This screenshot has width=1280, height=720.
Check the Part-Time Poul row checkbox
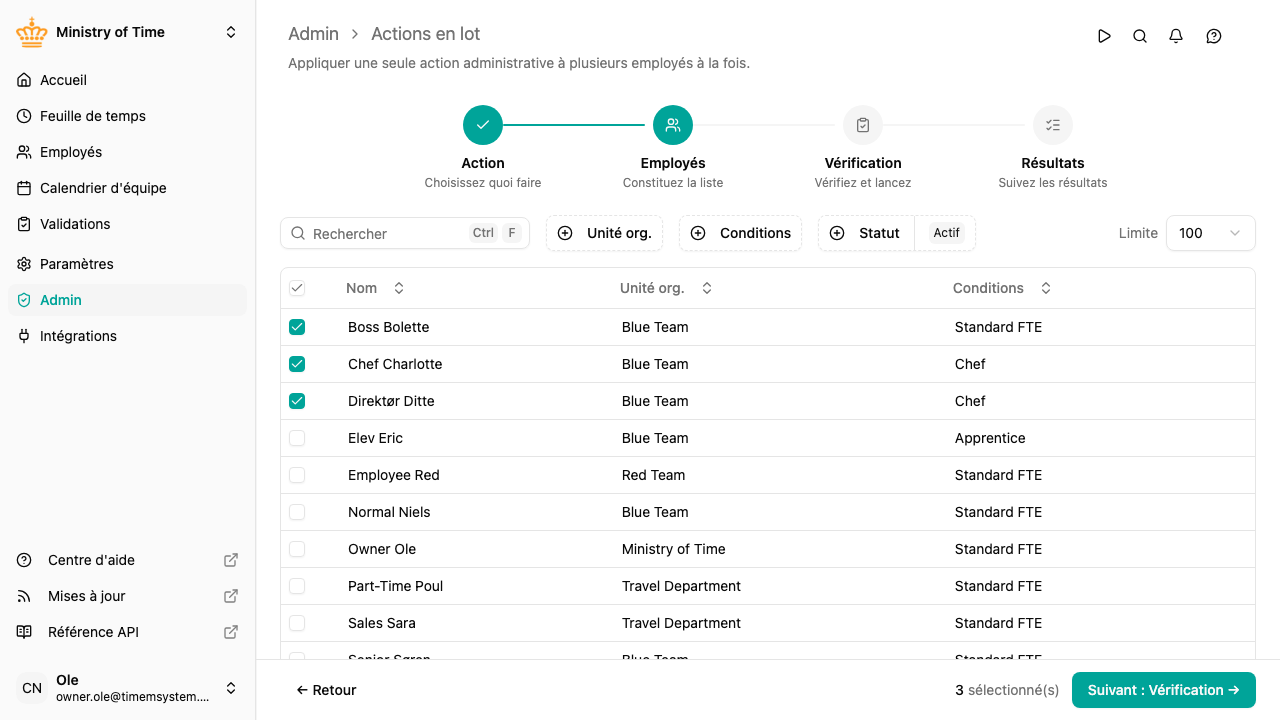point(297,586)
